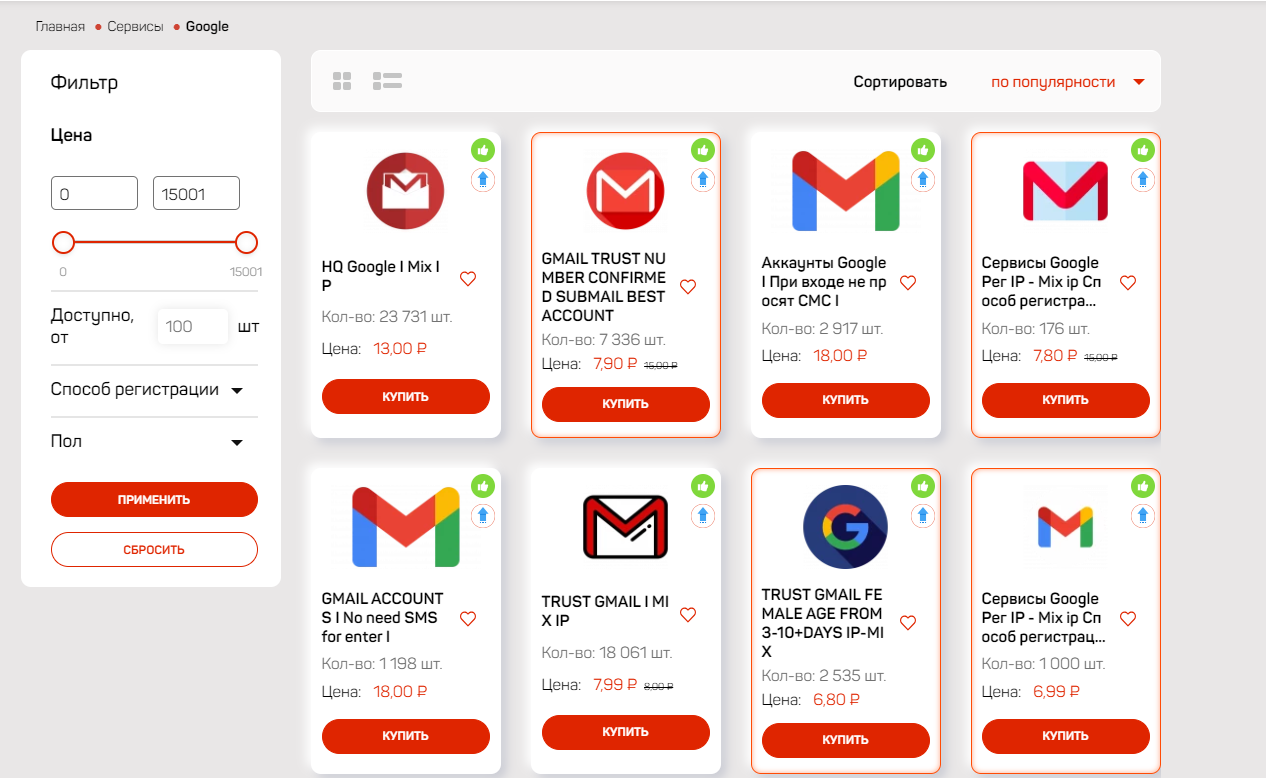Open title 'GMAIL TRUST NUMBER CONFIRMED SUBMAIL BEST ACCOUNT'

tap(604, 287)
